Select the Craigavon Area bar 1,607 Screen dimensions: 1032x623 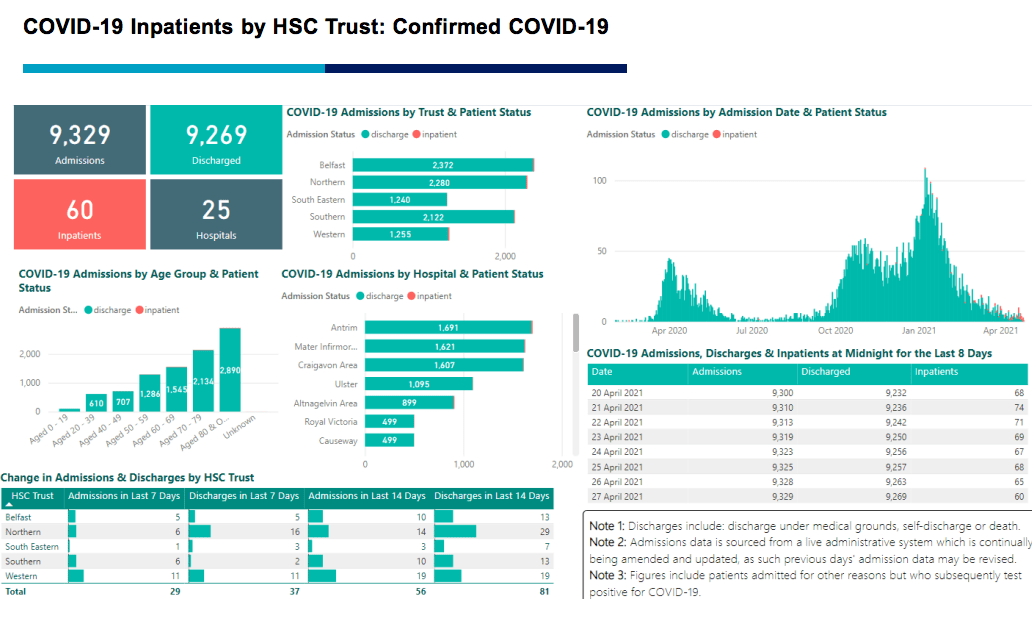(444, 365)
